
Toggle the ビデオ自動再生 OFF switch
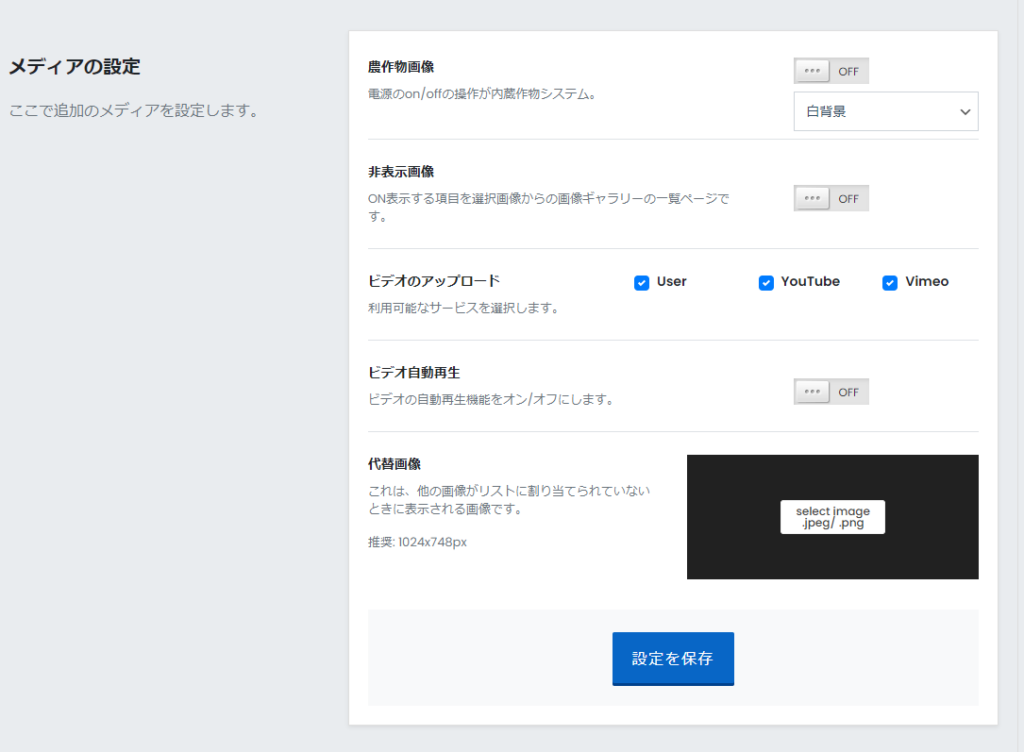point(831,392)
